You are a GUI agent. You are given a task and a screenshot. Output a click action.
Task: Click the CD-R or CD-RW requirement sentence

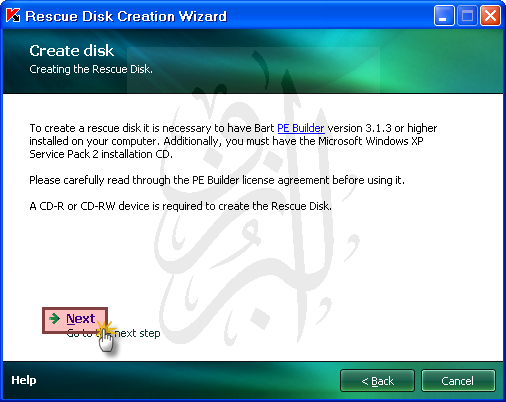pos(180,206)
